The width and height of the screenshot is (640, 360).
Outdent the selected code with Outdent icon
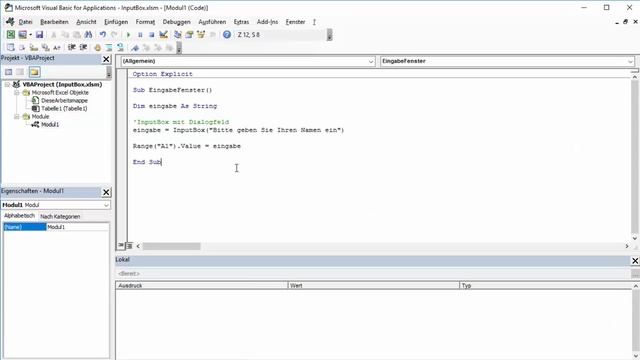tap(83, 48)
